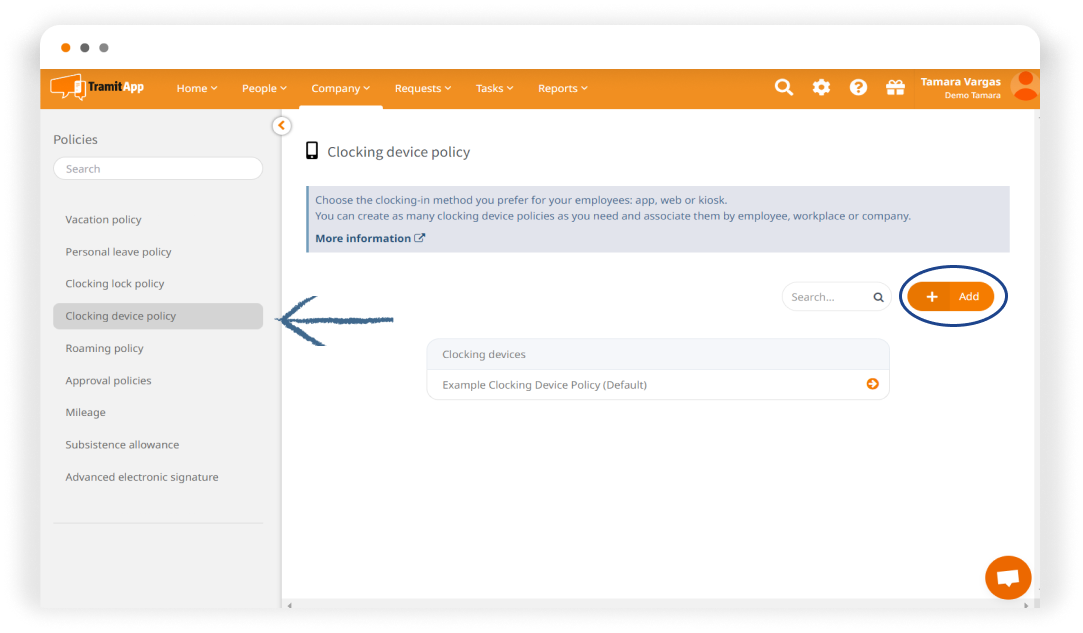The image size is (1083, 633).
Task: Select Roaming policy in sidebar
Action: coord(104,348)
